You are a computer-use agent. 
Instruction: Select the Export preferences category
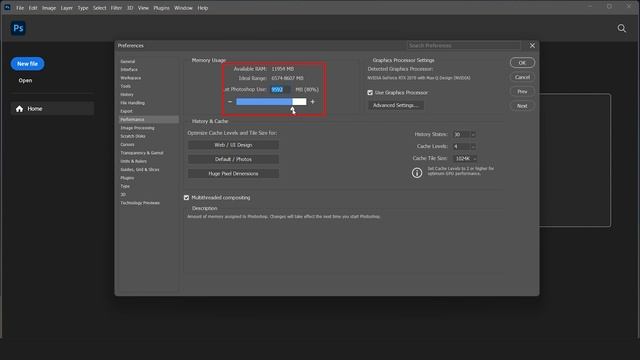pos(127,111)
